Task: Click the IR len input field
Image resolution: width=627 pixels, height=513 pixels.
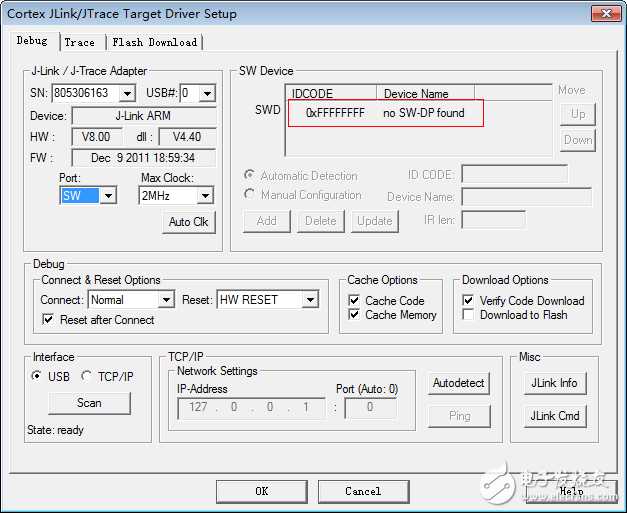Action: tap(493, 220)
